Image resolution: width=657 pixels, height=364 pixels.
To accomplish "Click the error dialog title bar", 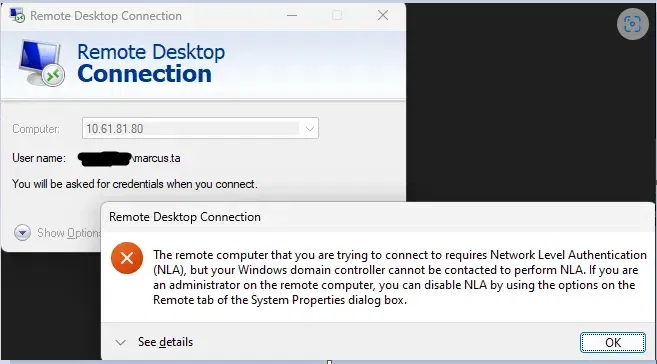I will [377, 217].
